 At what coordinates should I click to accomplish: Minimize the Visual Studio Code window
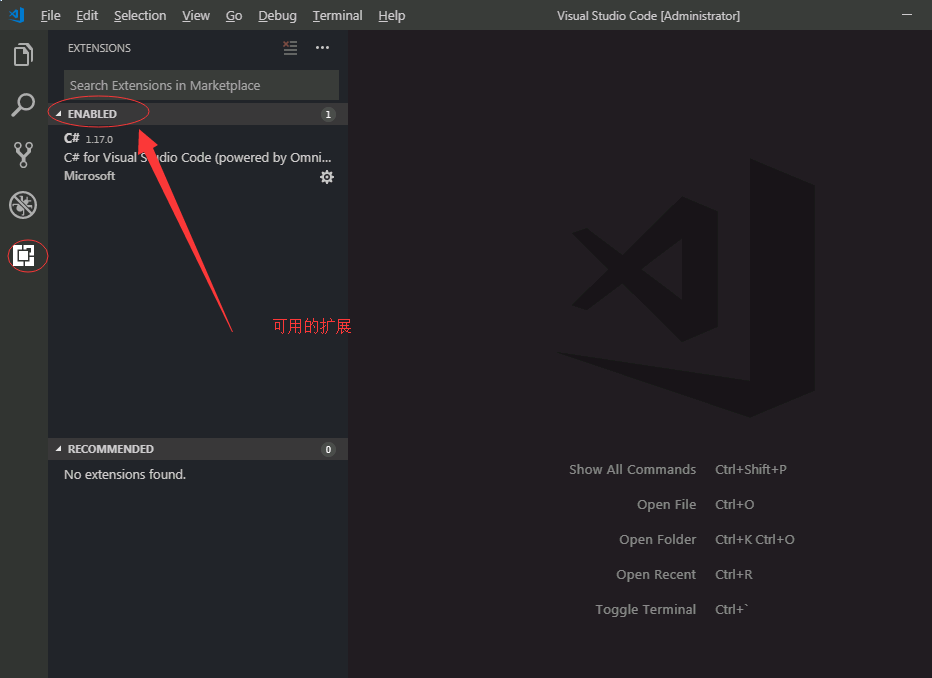(x=907, y=14)
